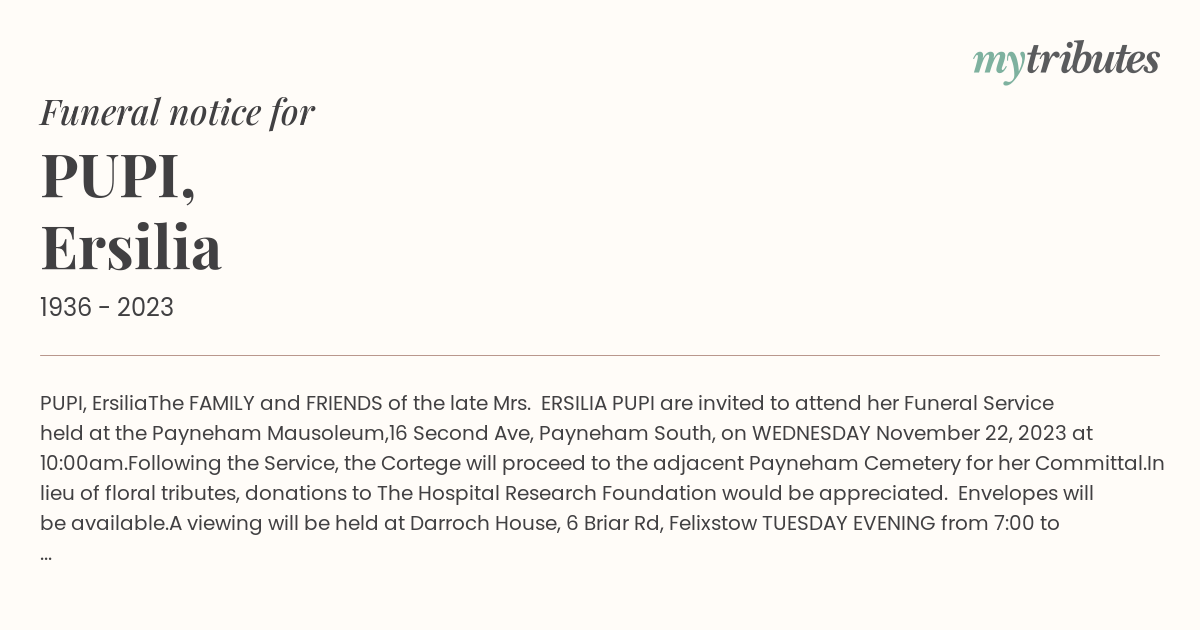
Task: Click the first name Ersilia
Action: click(131, 246)
